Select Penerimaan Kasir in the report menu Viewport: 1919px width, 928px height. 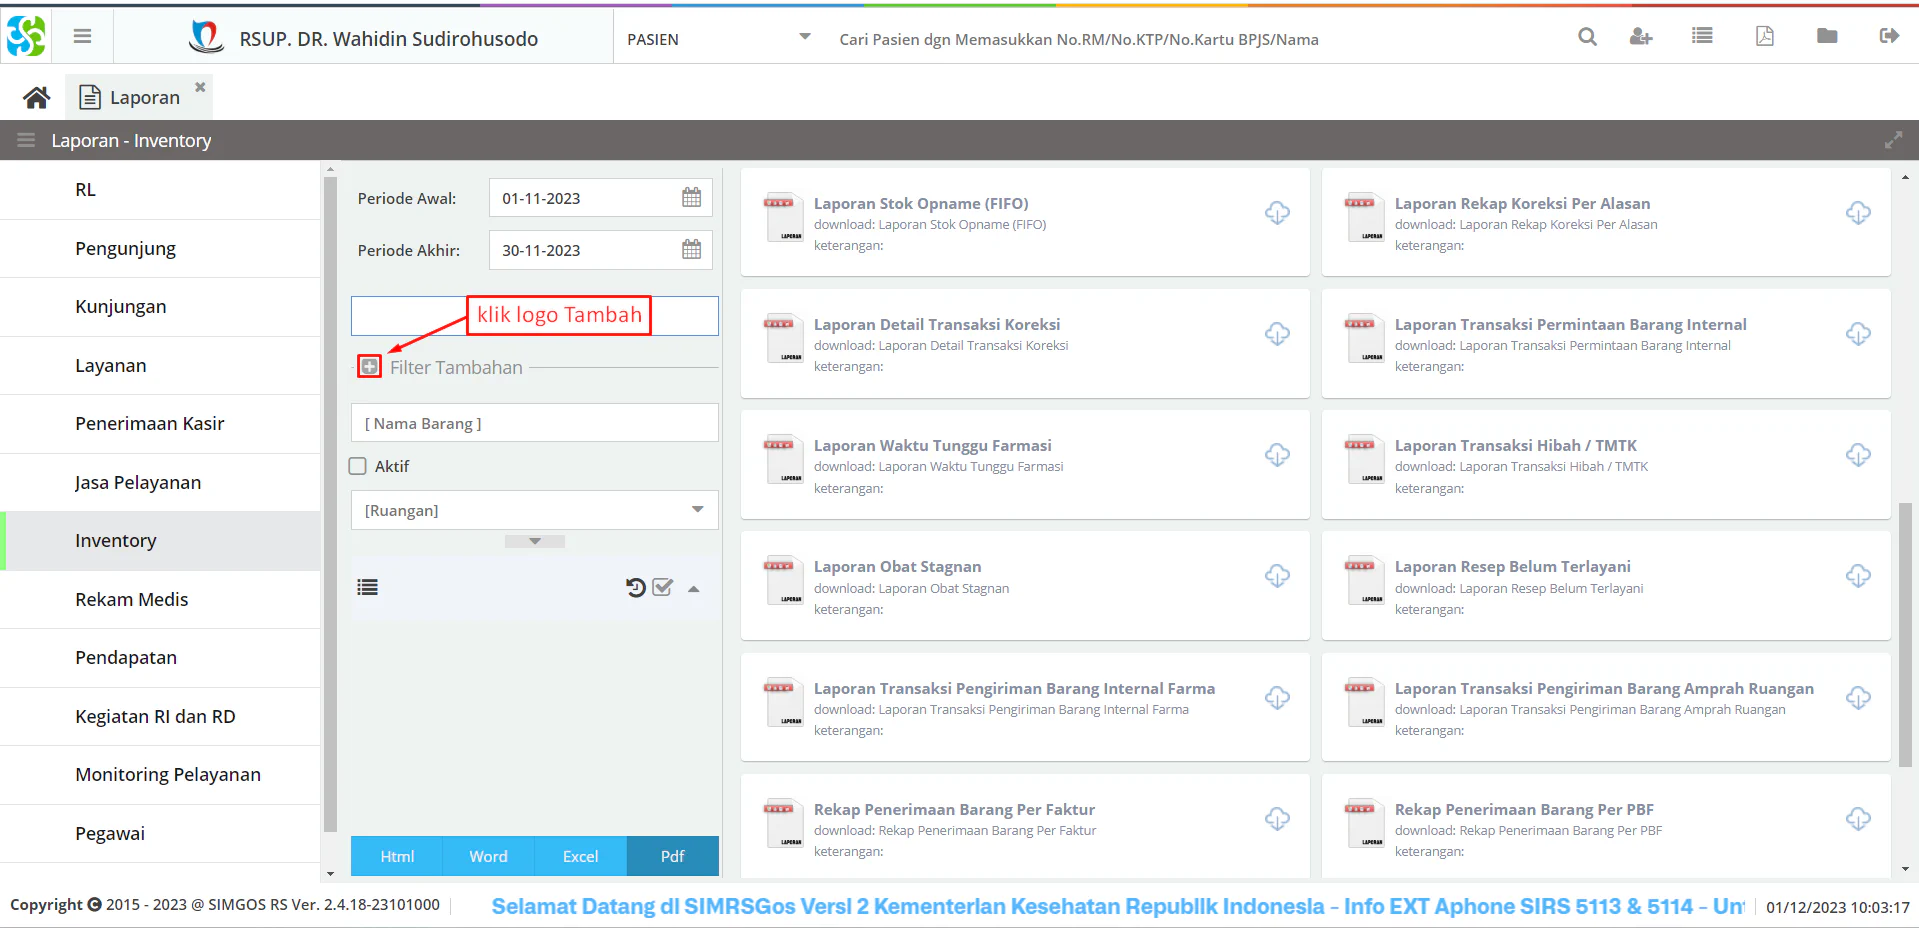click(x=160, y=423)
